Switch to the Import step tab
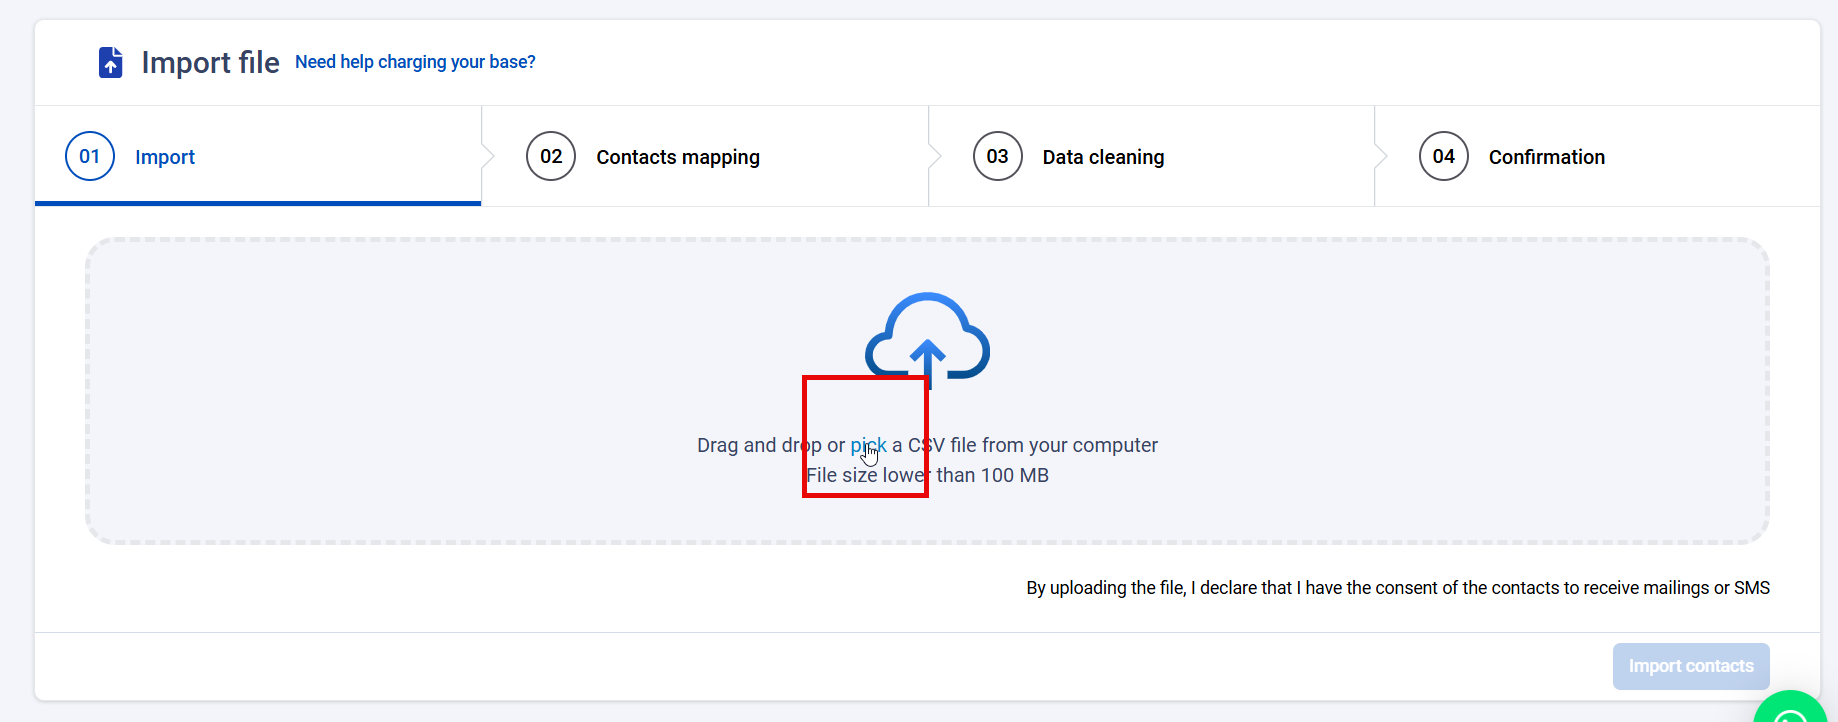The width and height of the screenshot is (1838, 722). pyautogui.click(x=165, y=157)
